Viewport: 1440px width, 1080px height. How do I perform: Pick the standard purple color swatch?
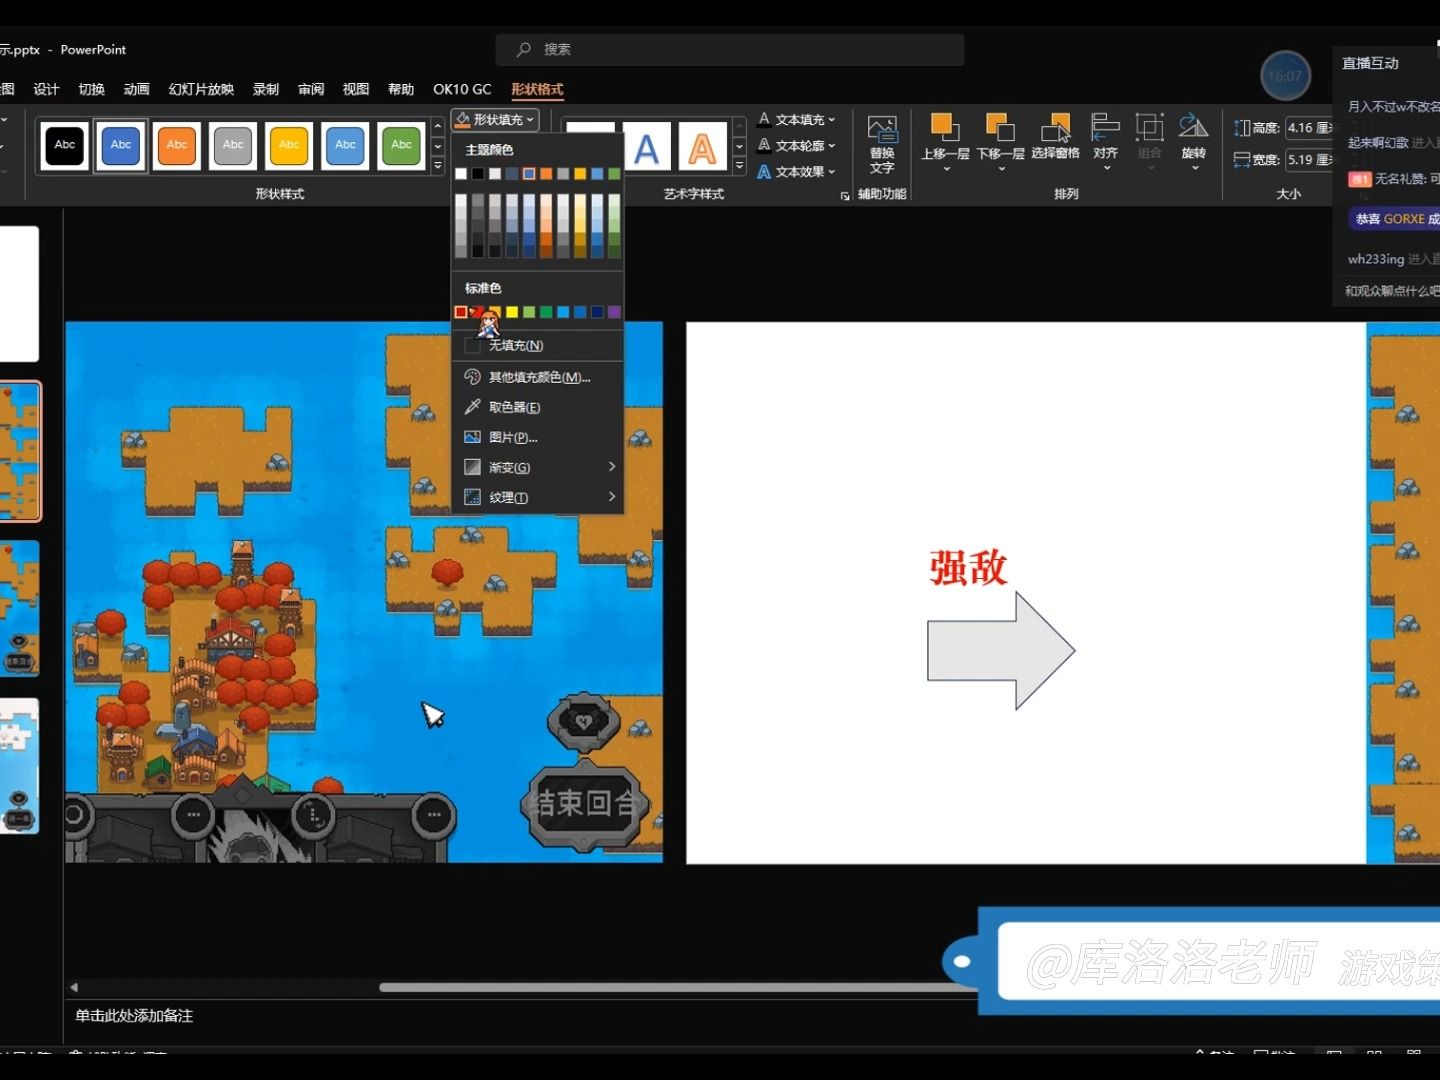click(x=614, y=312)
